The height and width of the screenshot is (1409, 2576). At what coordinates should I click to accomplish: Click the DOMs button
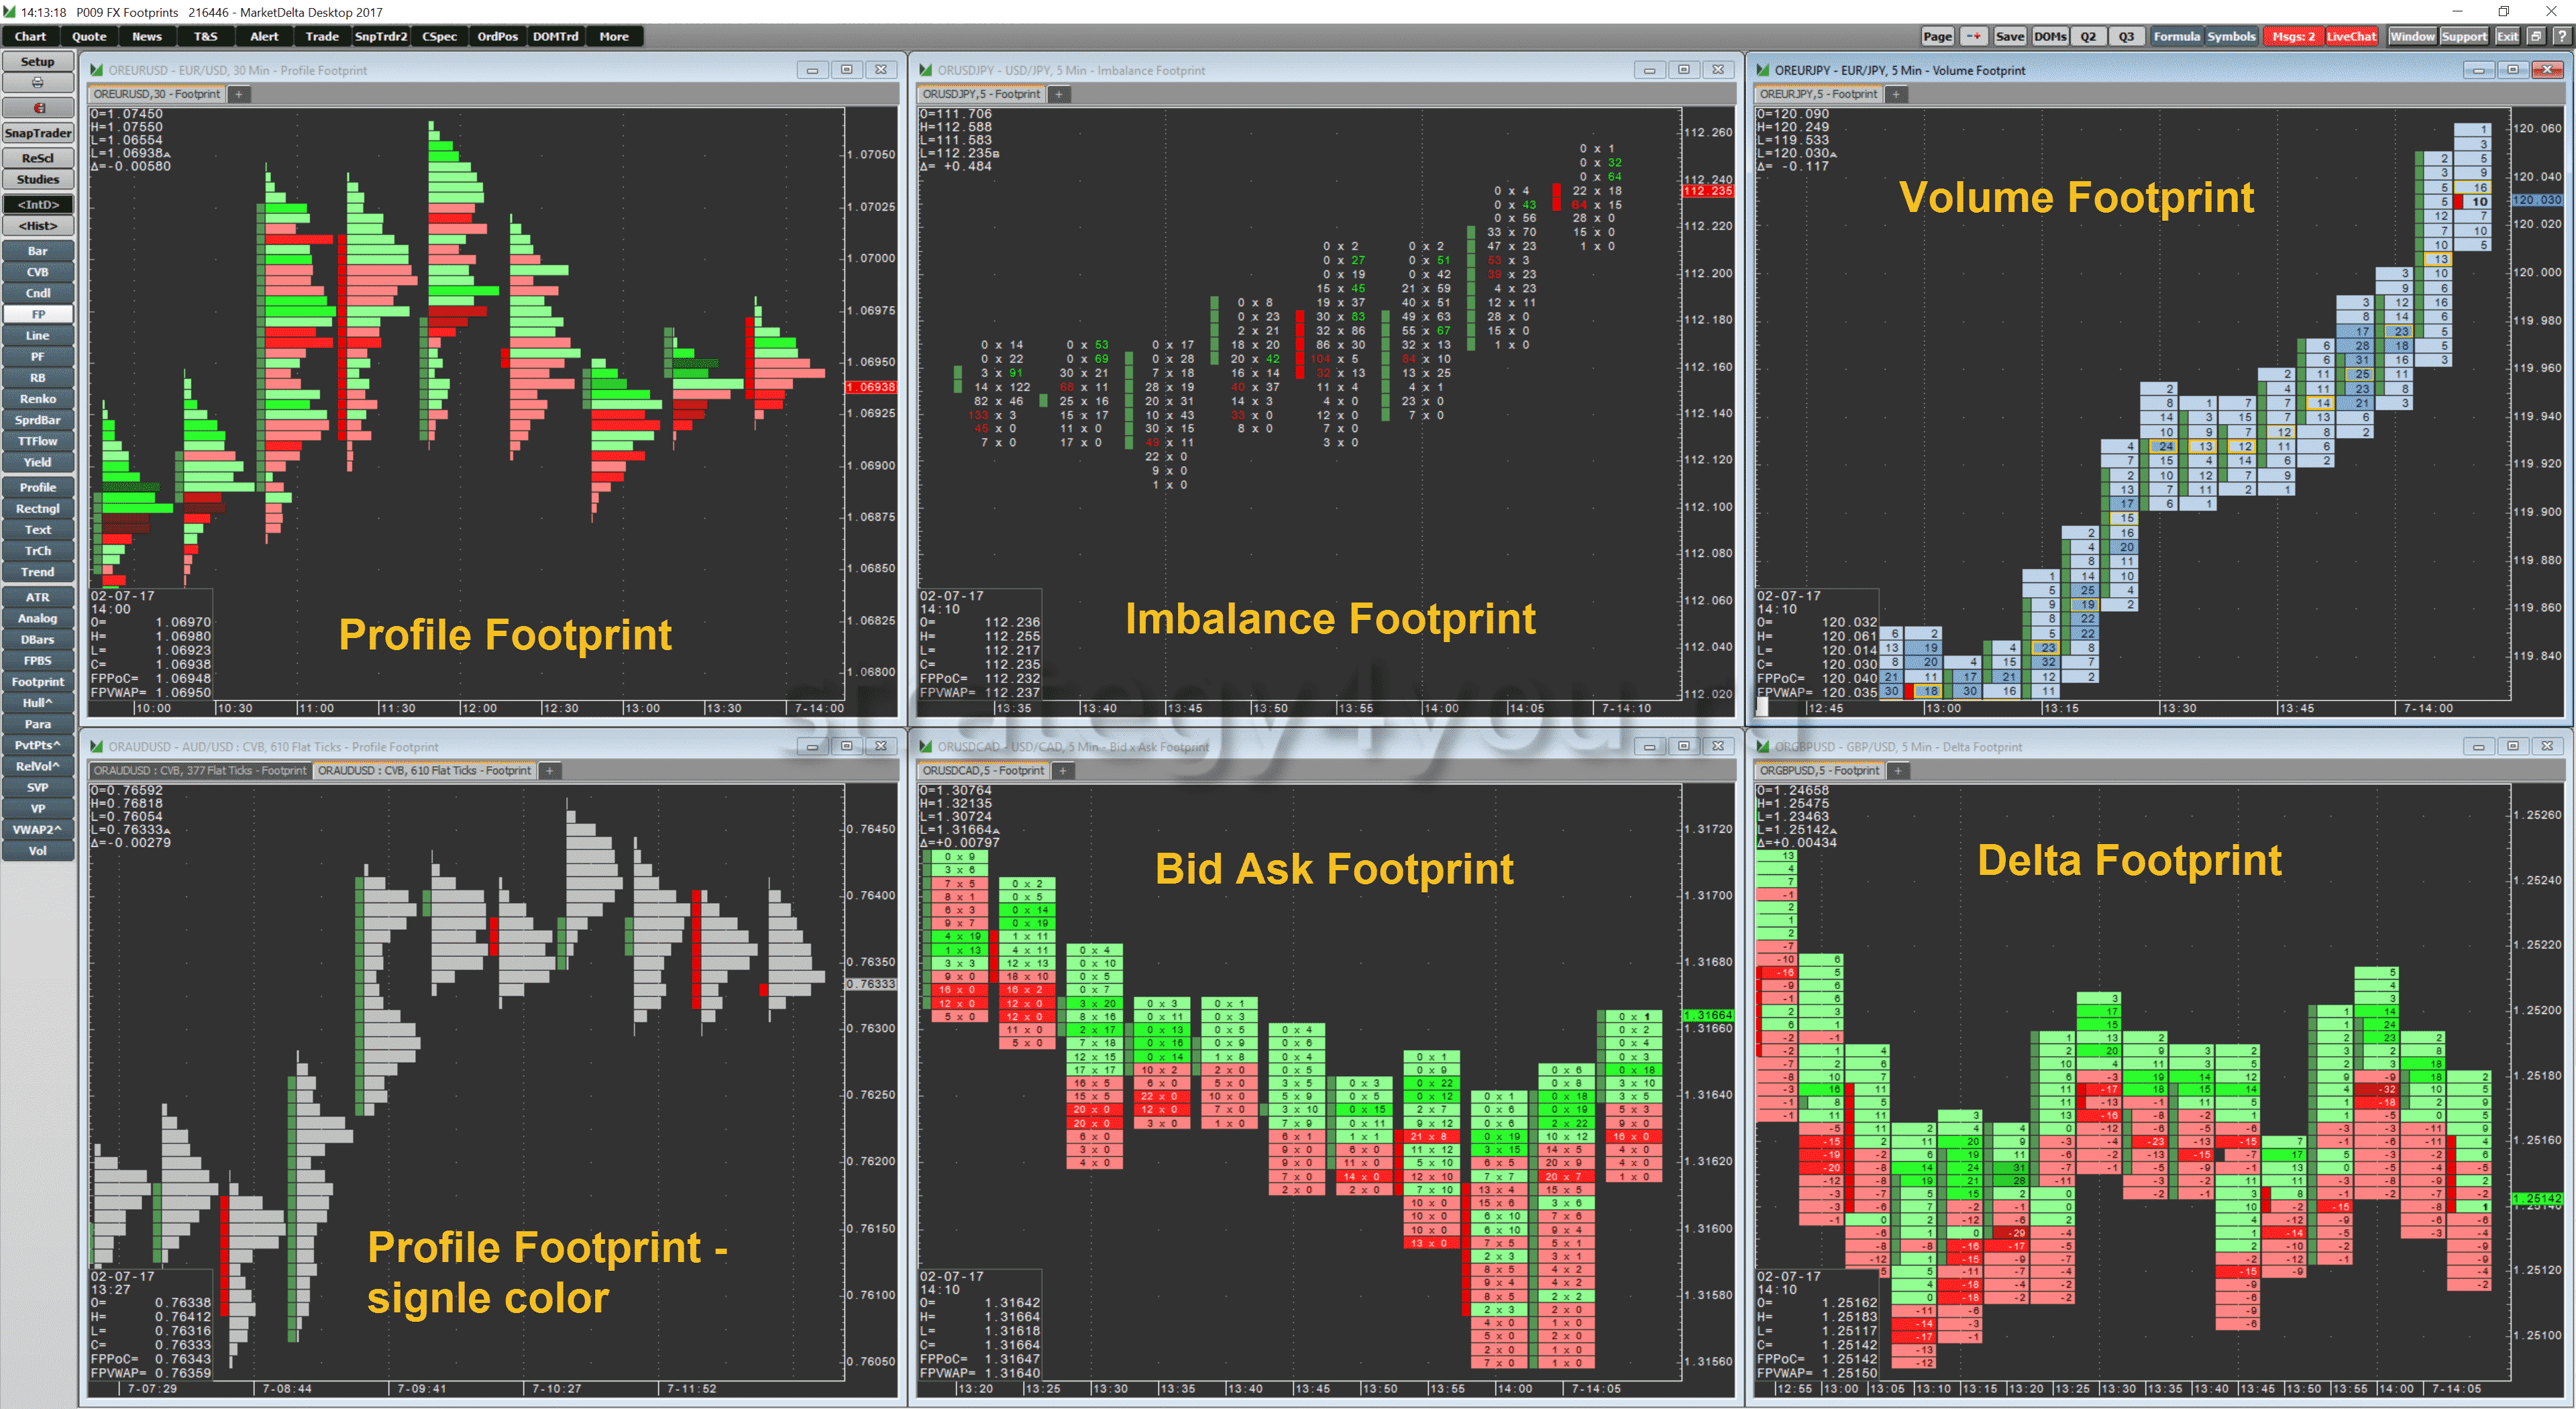[2050, 36]
